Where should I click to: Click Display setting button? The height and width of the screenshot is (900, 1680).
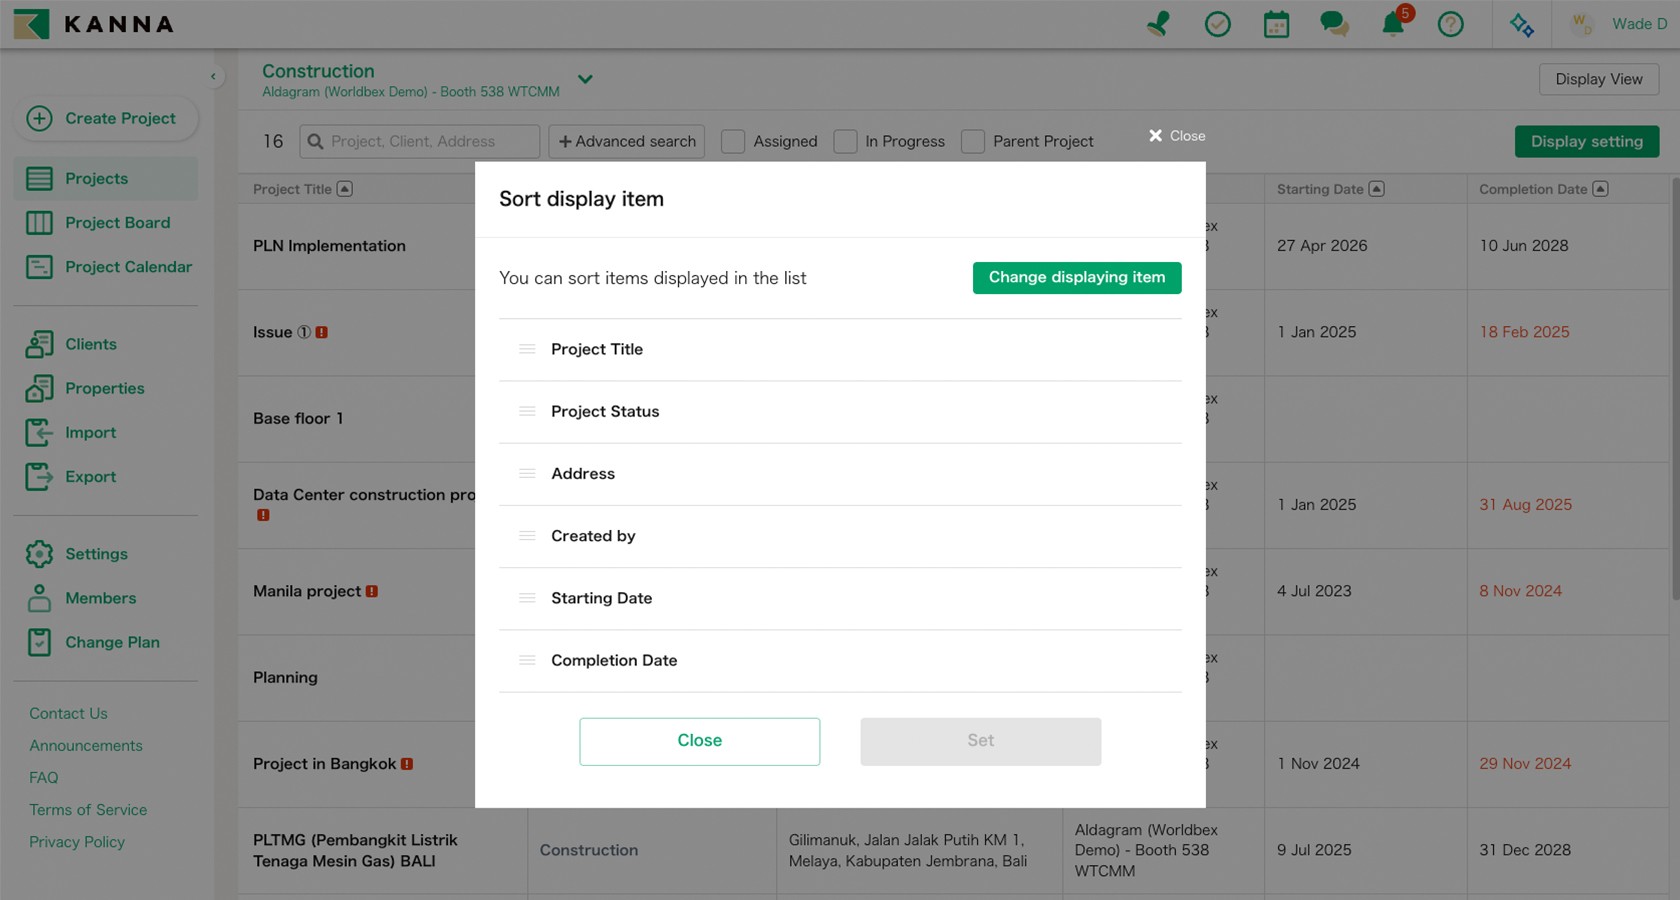[x=1587, y=141]
